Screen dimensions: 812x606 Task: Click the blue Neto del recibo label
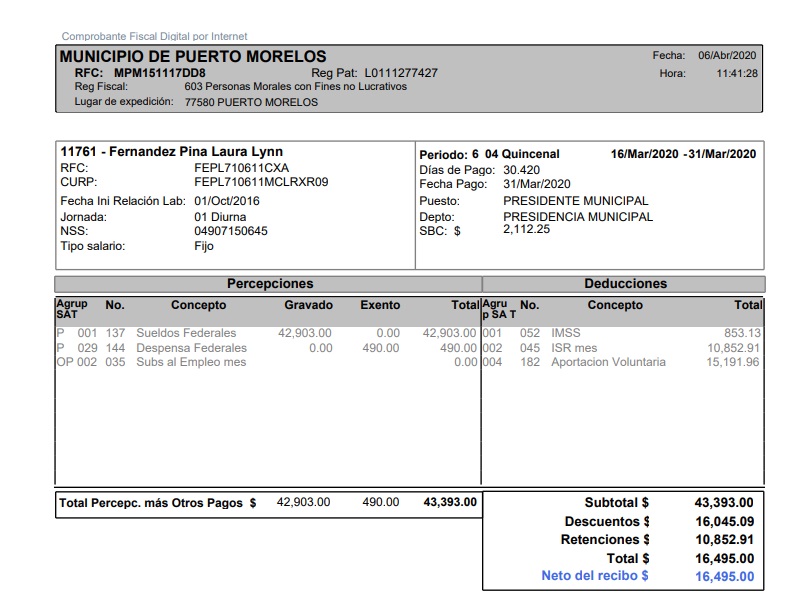tap(594, 576)
